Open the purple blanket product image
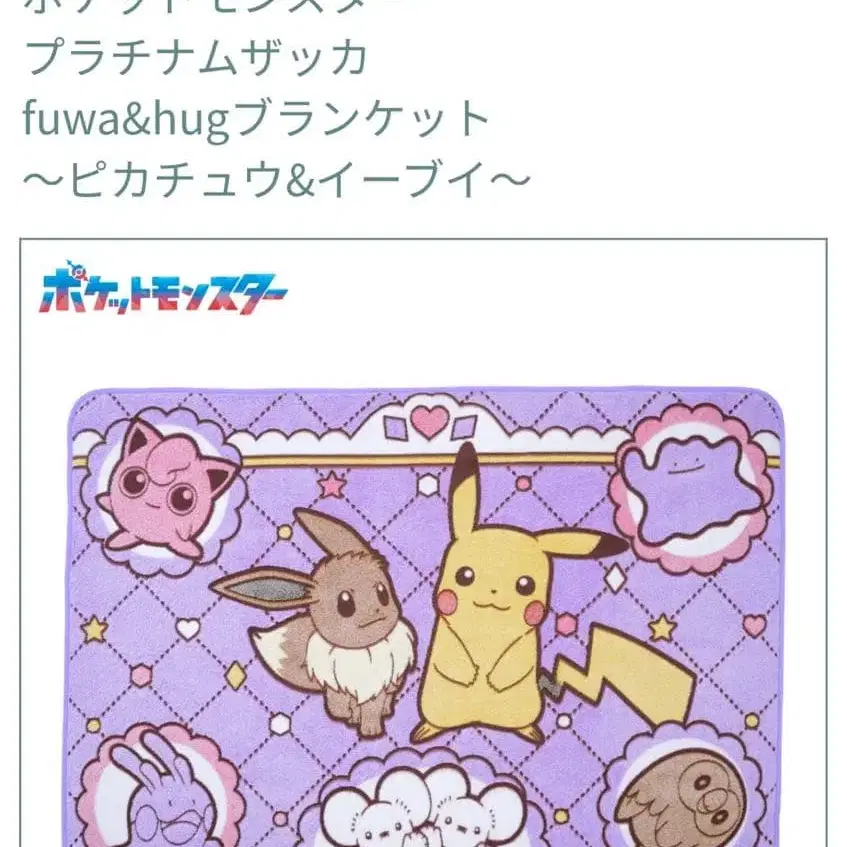 tap(426, 617)
